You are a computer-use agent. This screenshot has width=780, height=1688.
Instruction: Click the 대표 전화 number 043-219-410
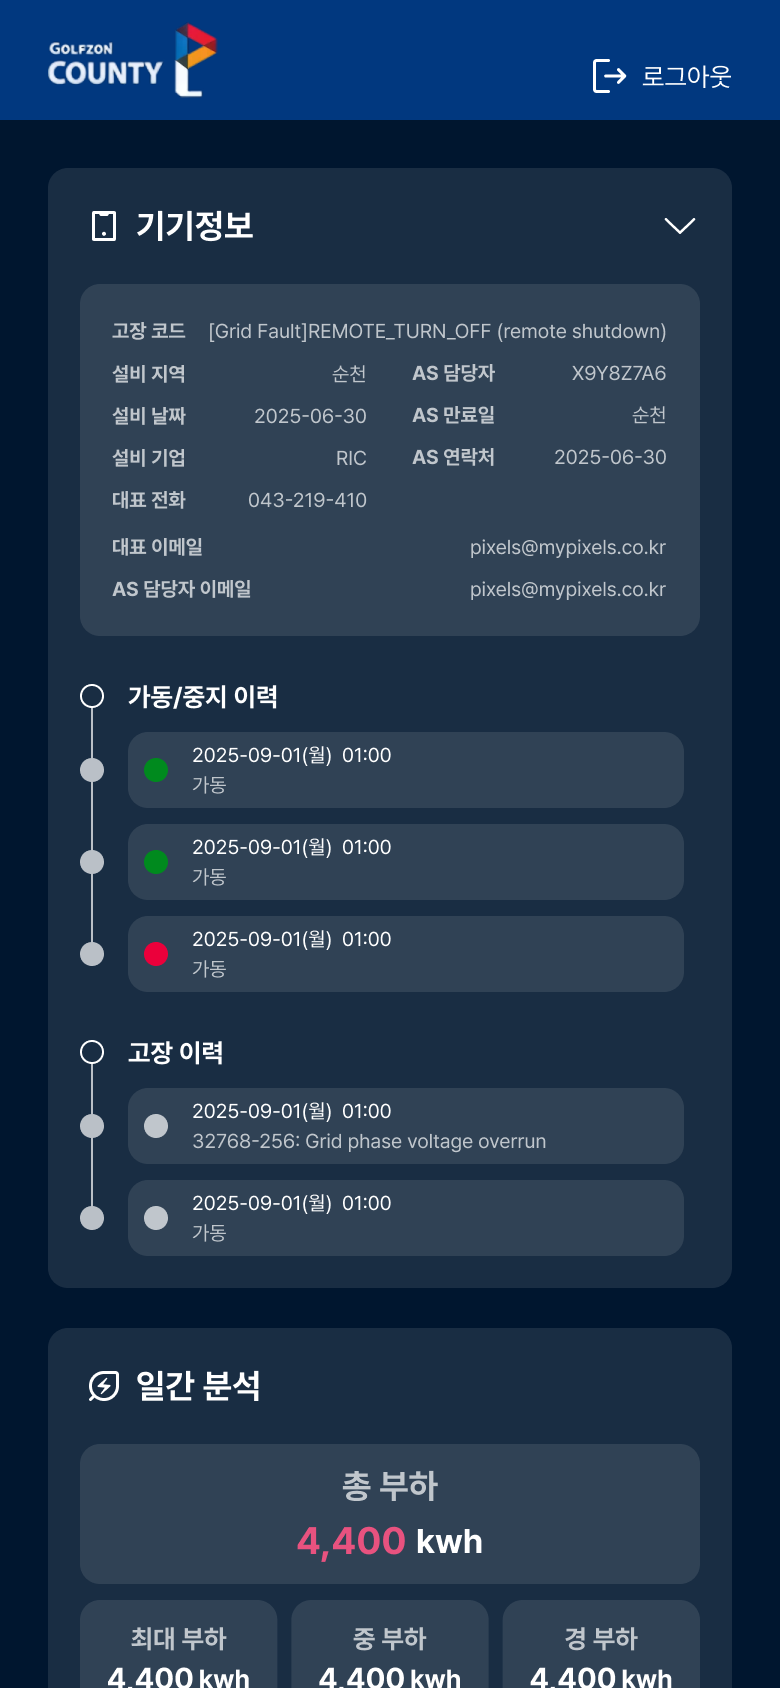coord(307,500)
